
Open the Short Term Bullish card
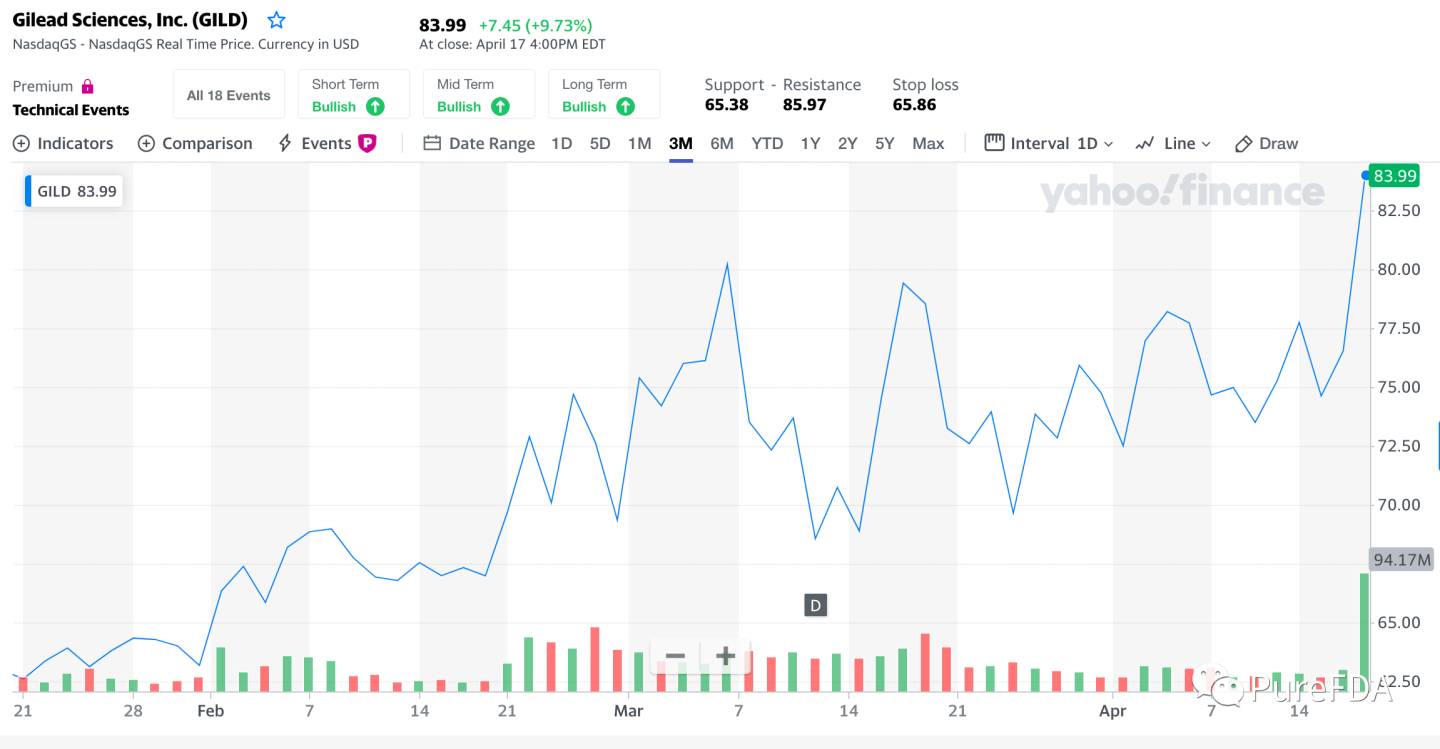[x=354, y=95]
